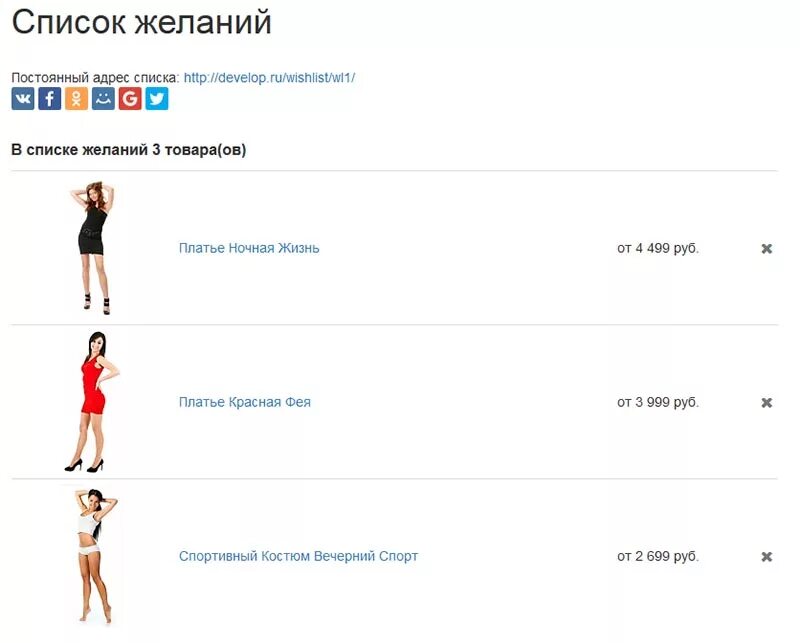Open Спортивный Костюм Вечерний Спорт link
This screenshot has height=643, width=800.
(x=298, y=556)
